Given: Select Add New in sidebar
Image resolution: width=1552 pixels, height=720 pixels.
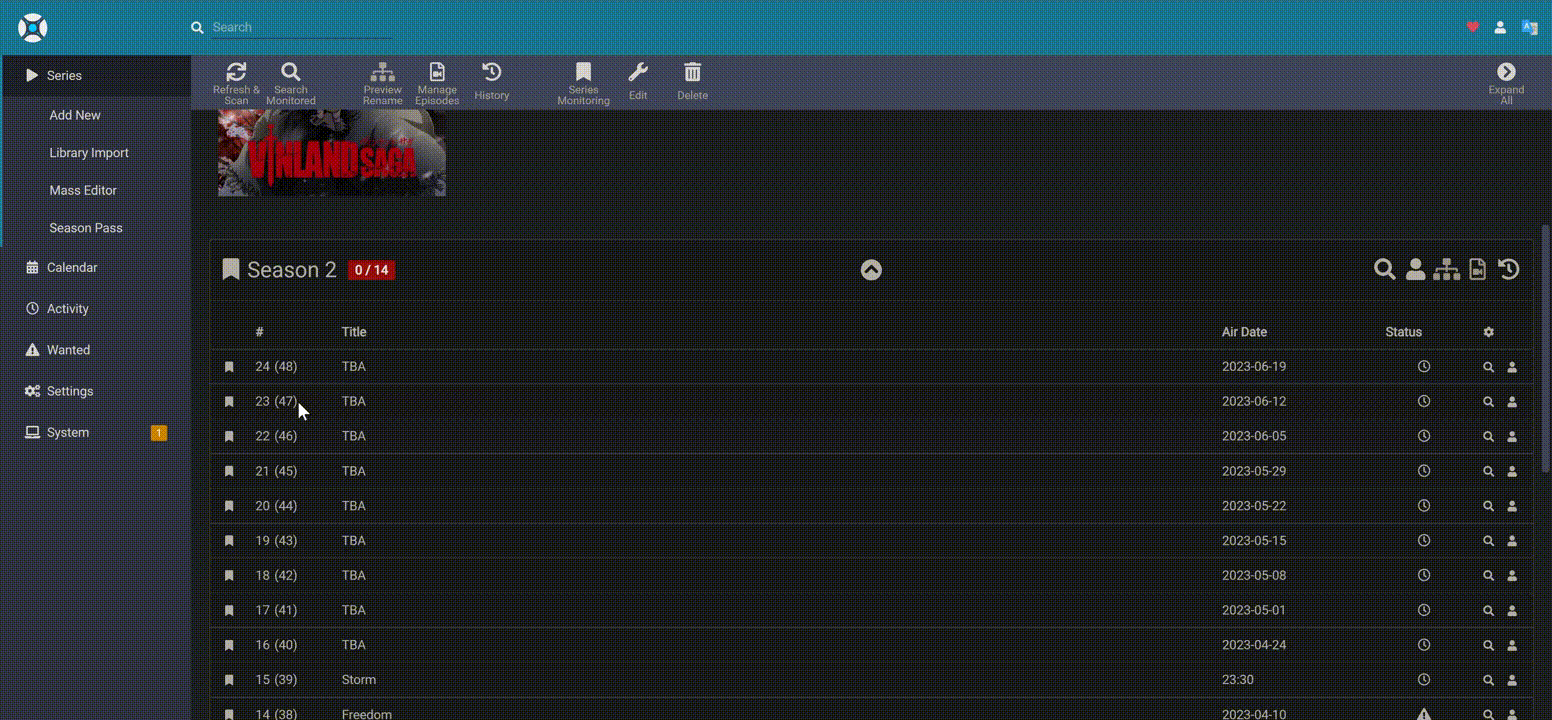Looking at the screenshot, I should 75,115.
